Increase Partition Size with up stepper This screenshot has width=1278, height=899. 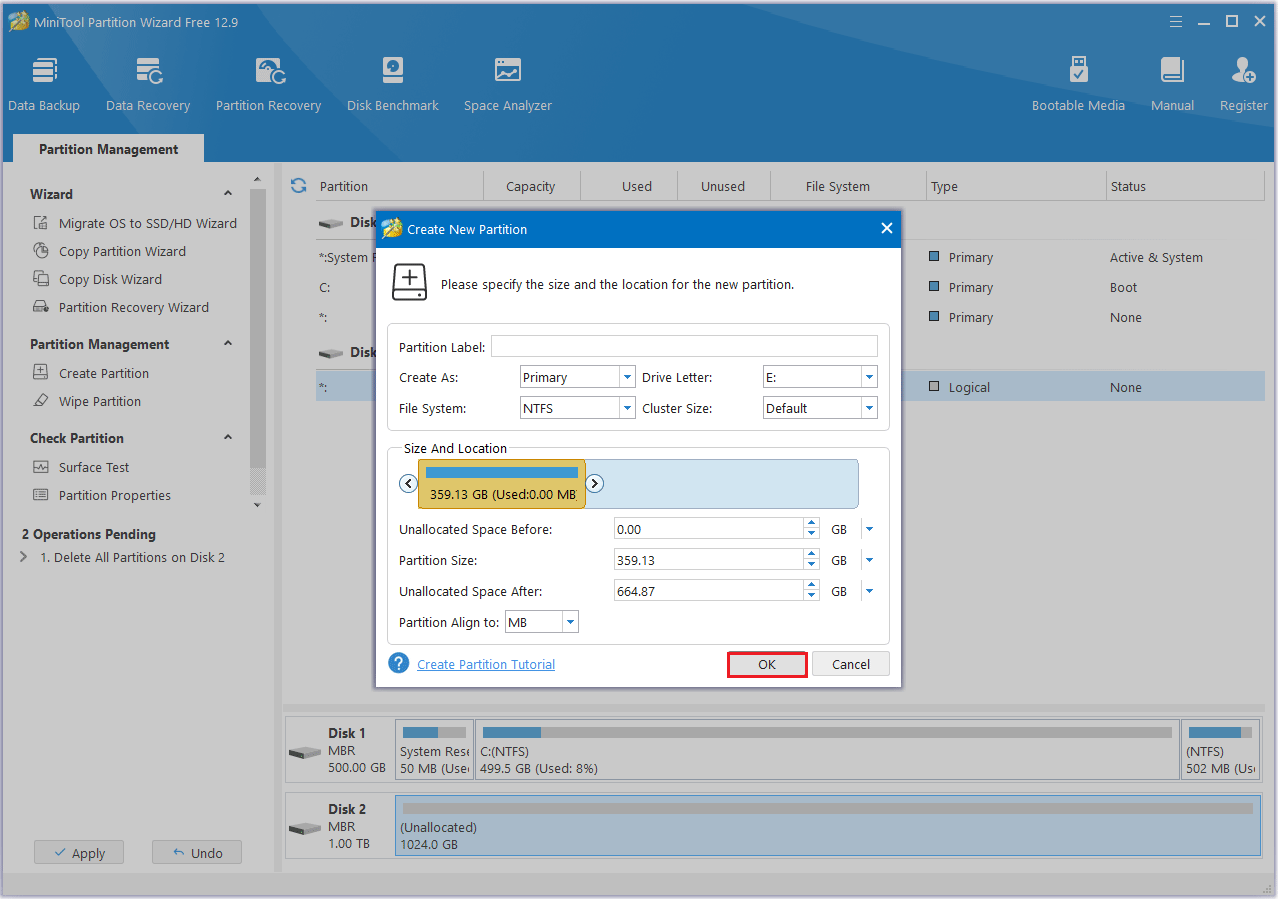coord(812,555)
